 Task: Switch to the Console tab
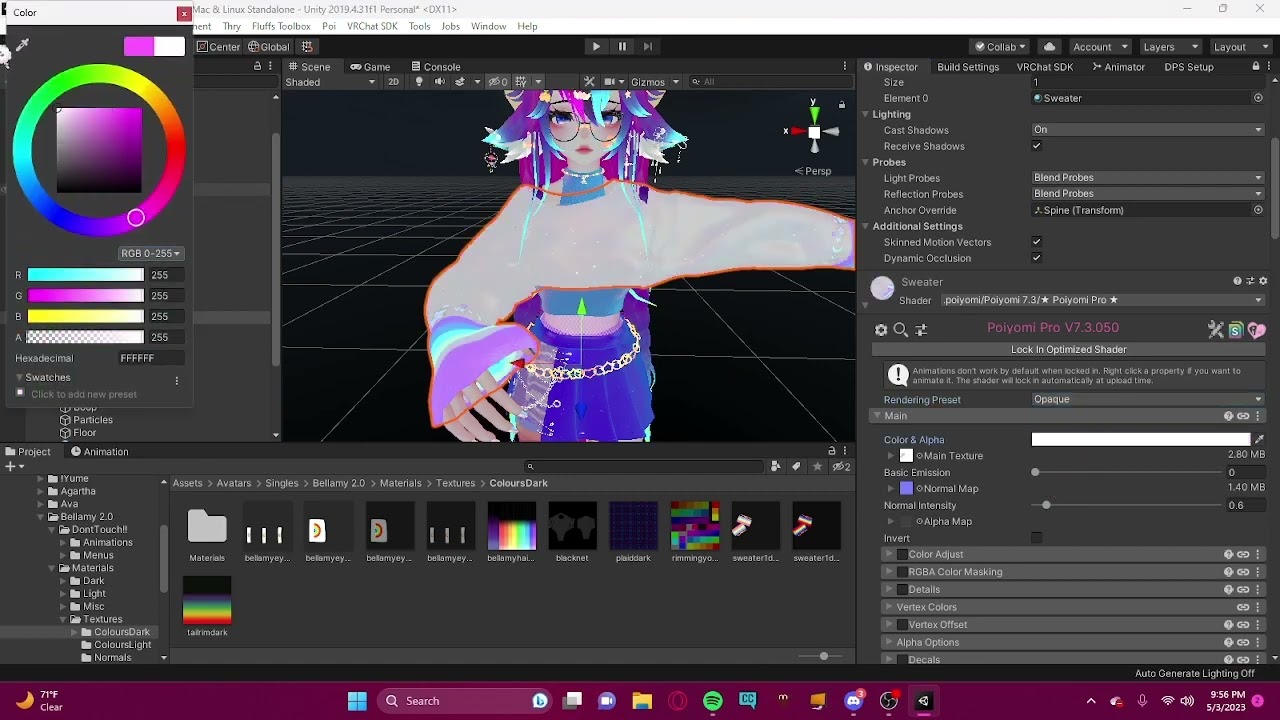[x=434, y=67]
